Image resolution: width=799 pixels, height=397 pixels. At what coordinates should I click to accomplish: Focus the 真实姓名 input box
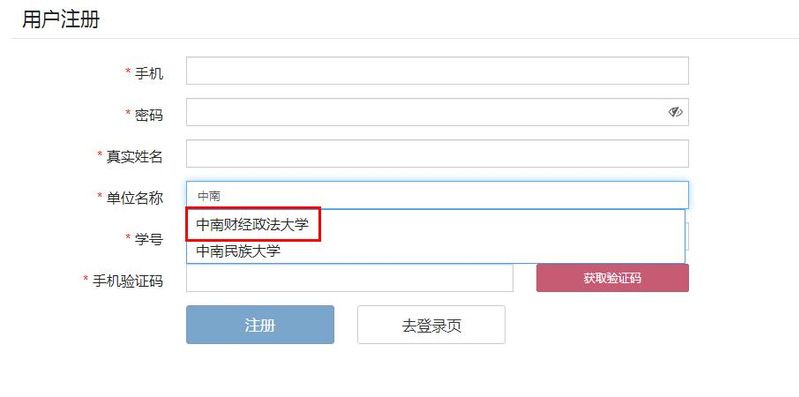click(437, 153)
